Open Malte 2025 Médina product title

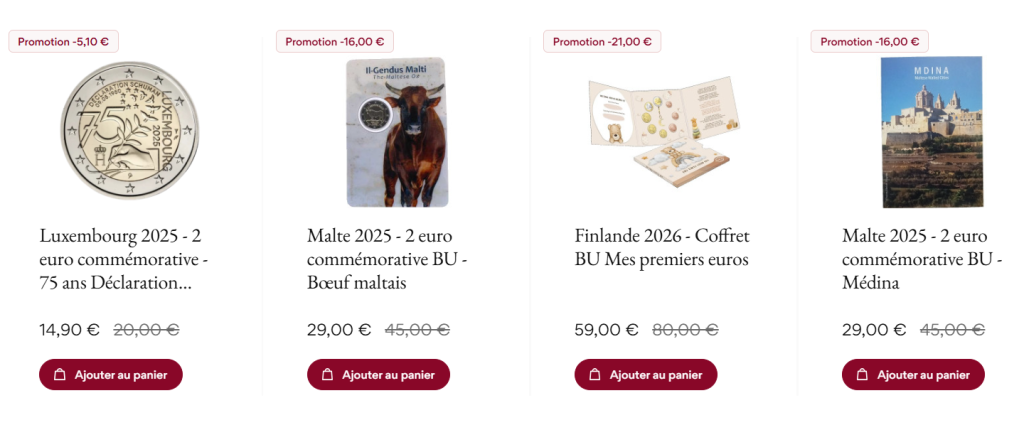click(922, 259)
